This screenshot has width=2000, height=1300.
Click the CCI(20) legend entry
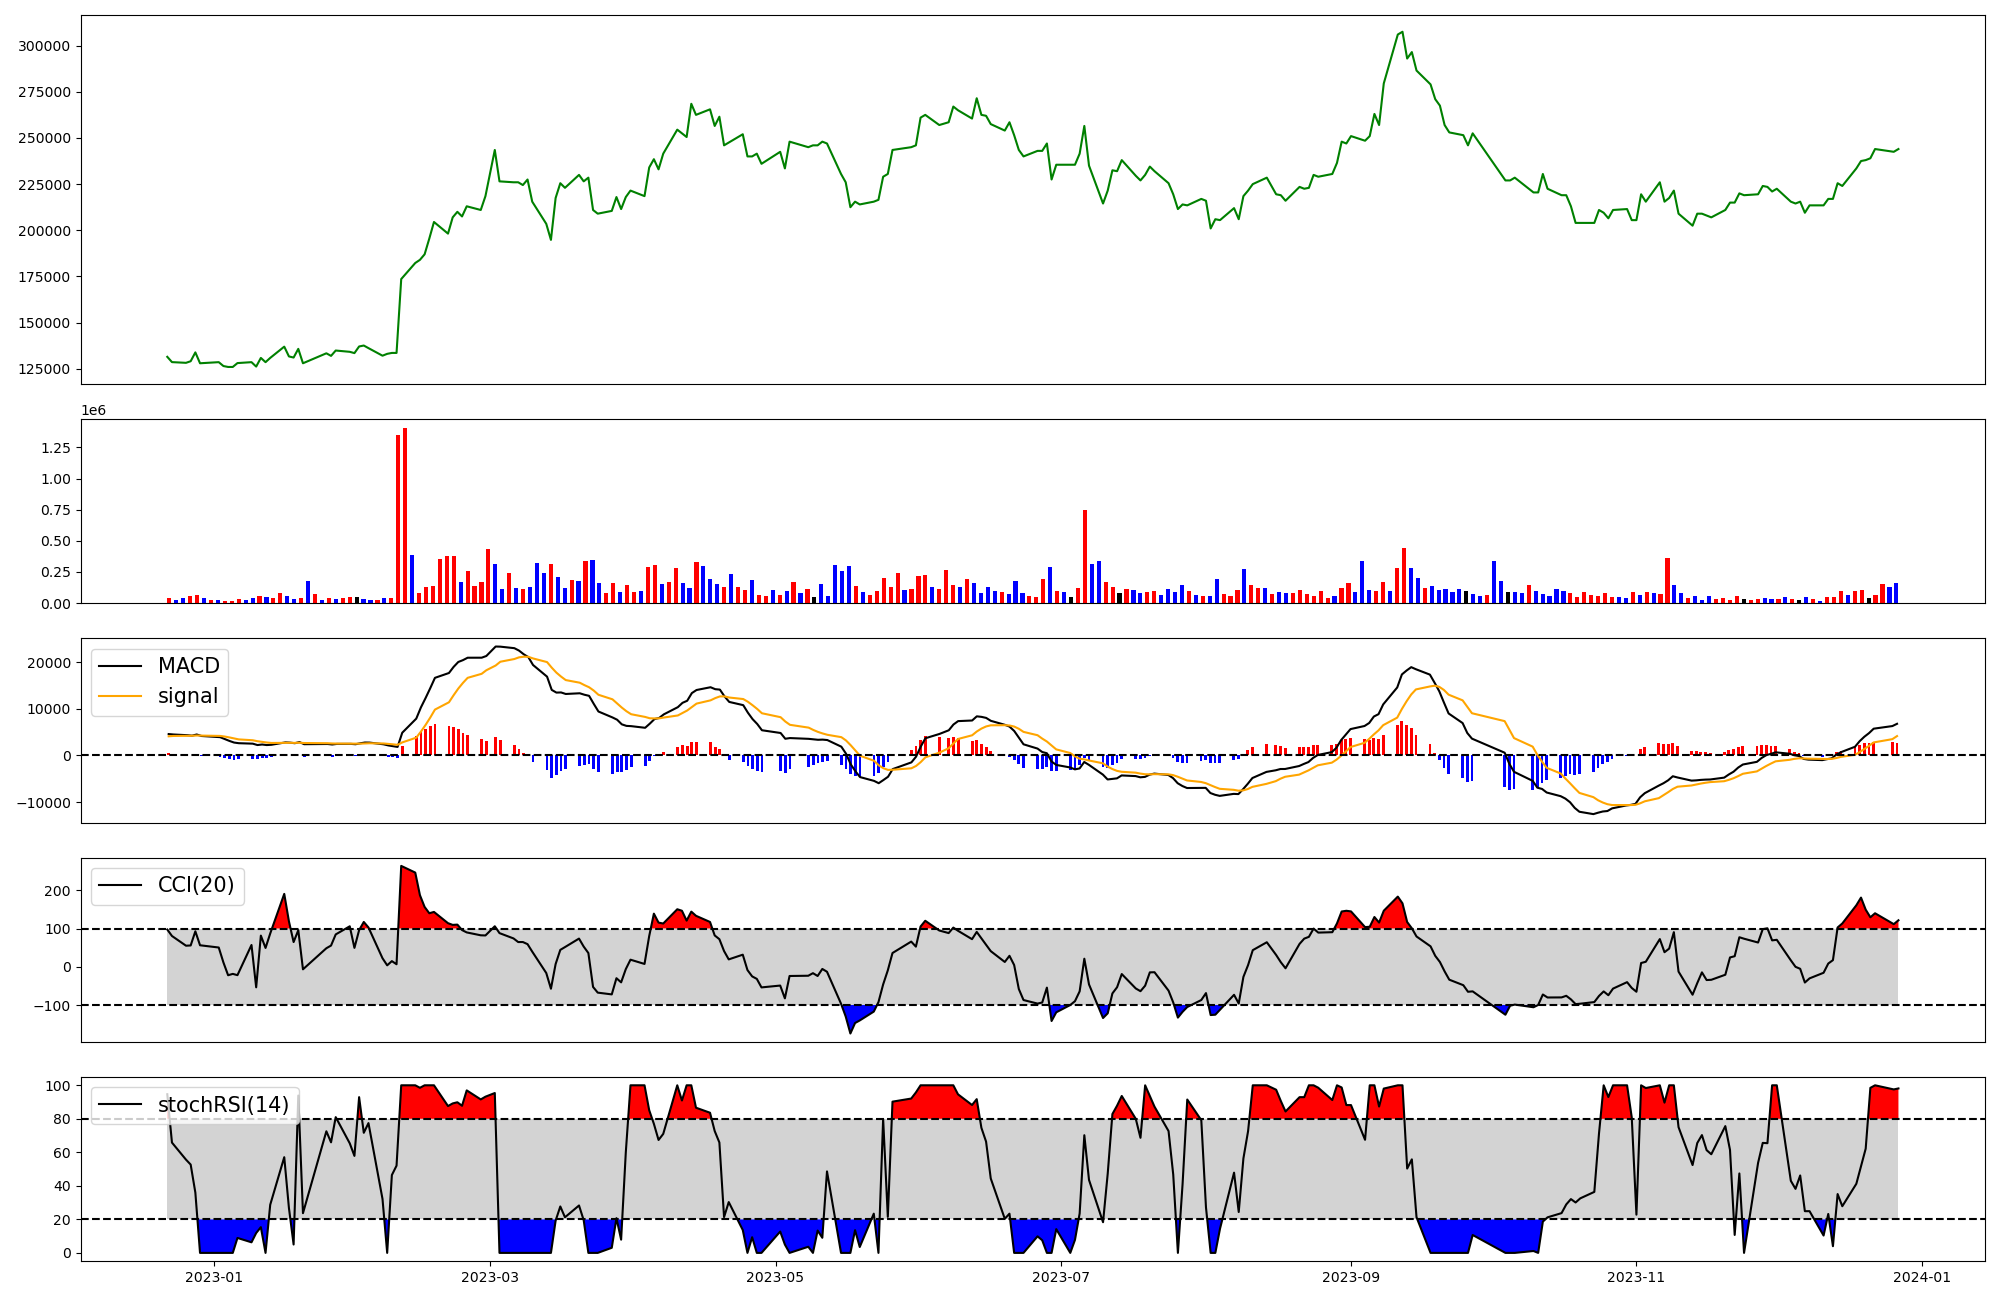(x=195, y=885)
